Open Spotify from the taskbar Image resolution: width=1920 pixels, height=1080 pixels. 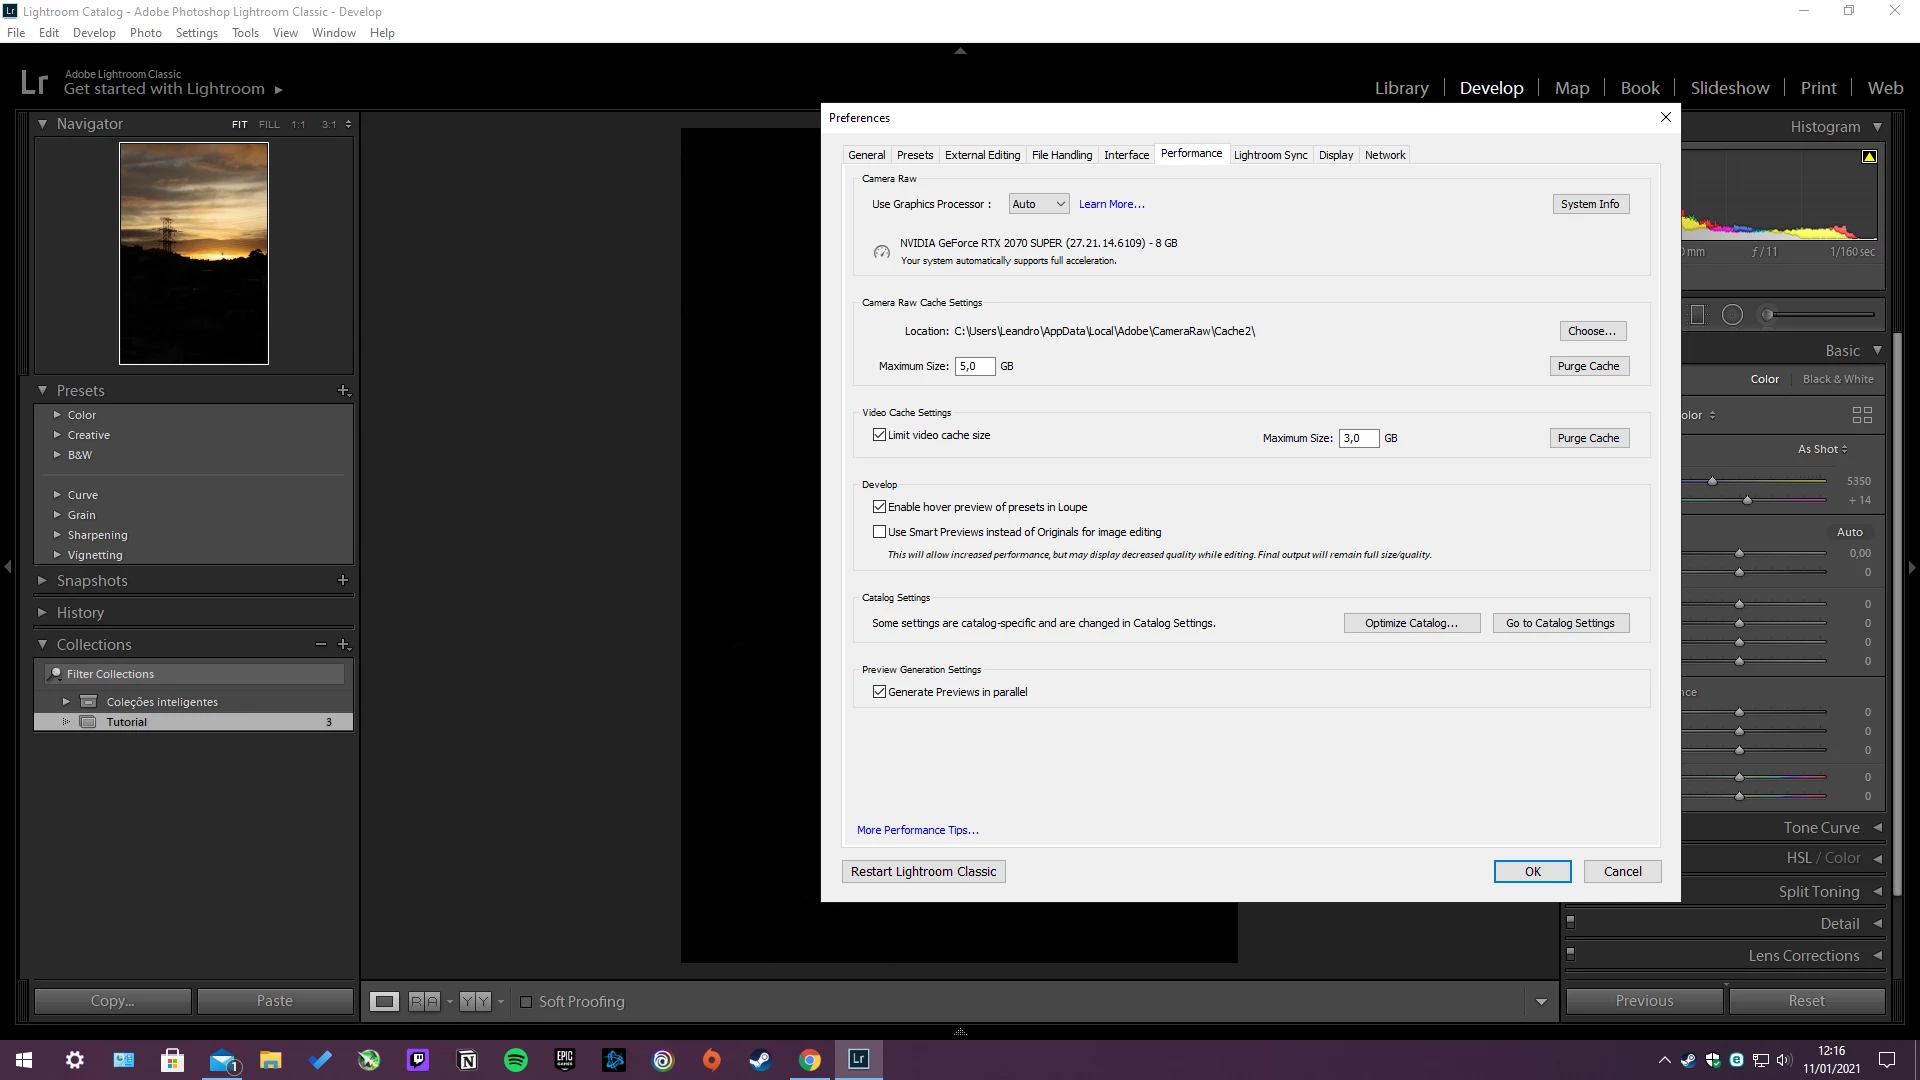(x=516, y=1060)
